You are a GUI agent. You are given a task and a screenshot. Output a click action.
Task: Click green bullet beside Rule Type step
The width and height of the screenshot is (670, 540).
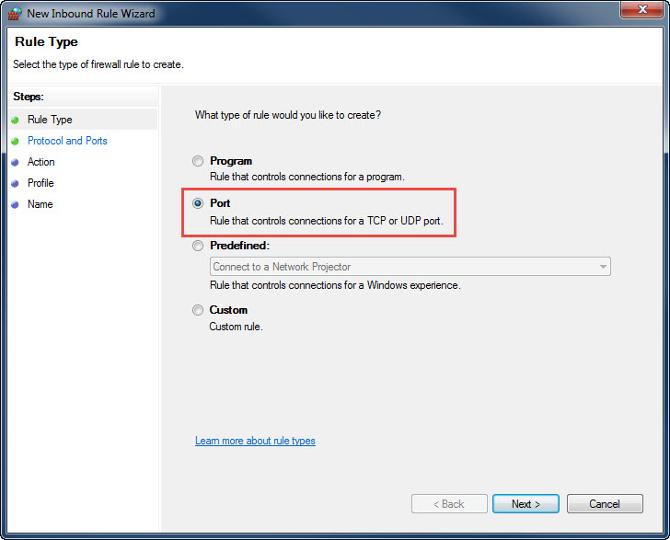tap(15, 120)
